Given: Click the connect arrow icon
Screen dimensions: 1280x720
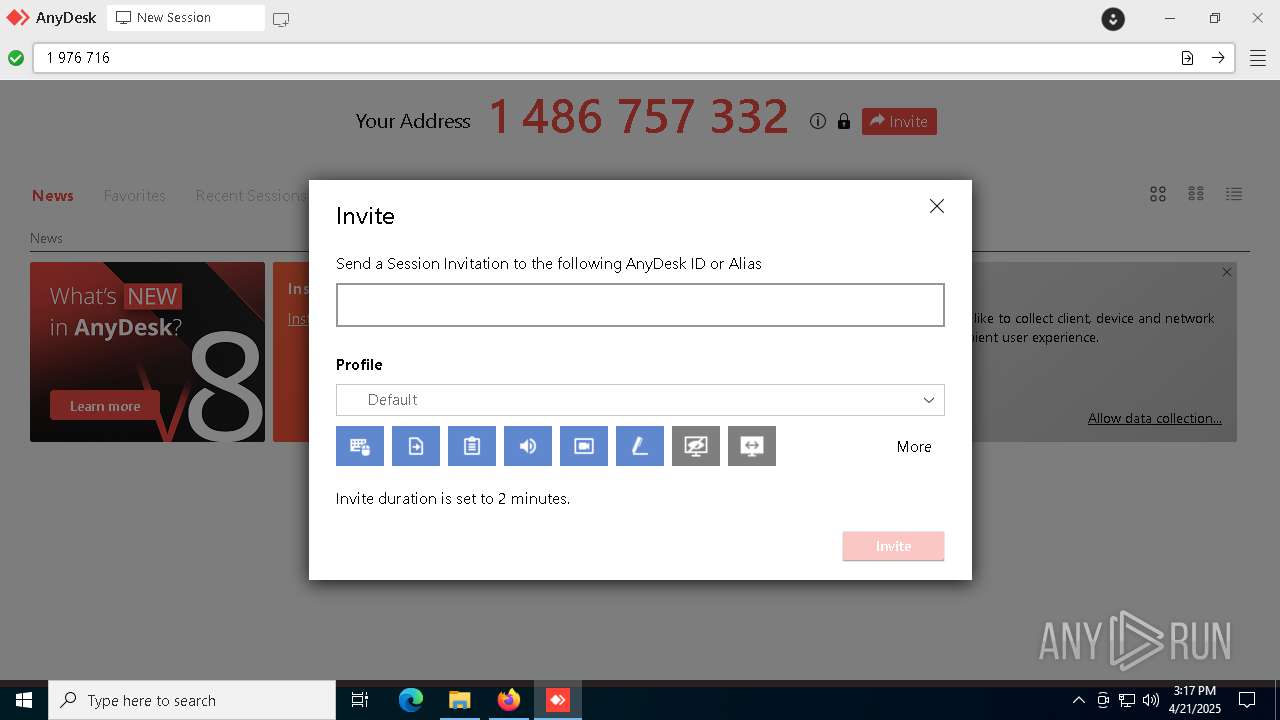Looking at the screenshot, I should [1218, 58].
